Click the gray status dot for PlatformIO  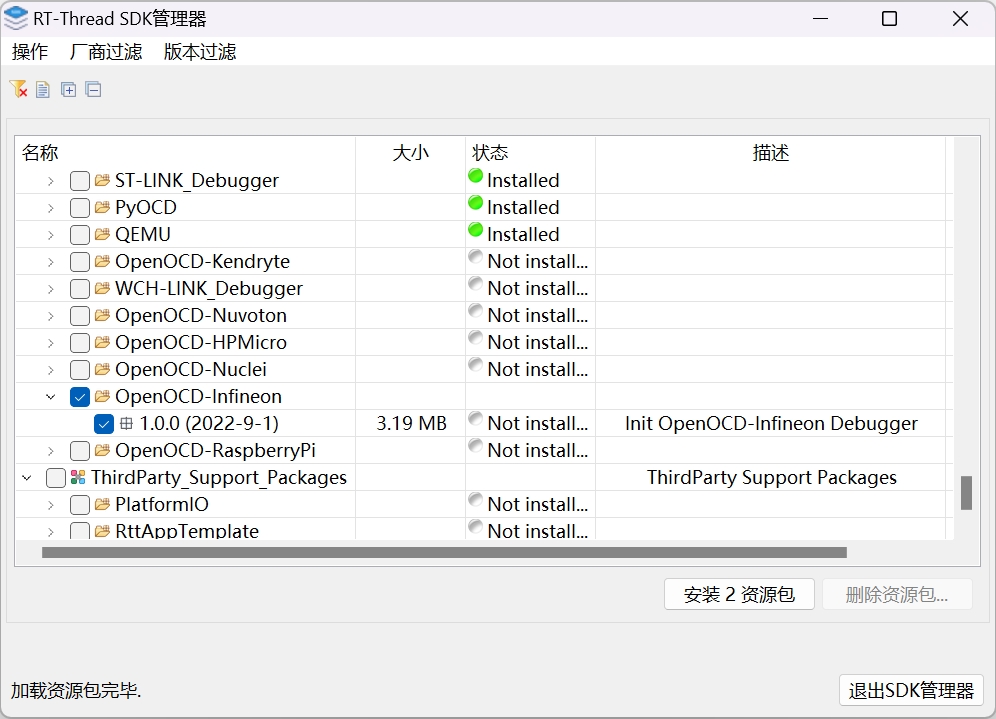click(475, 500)
